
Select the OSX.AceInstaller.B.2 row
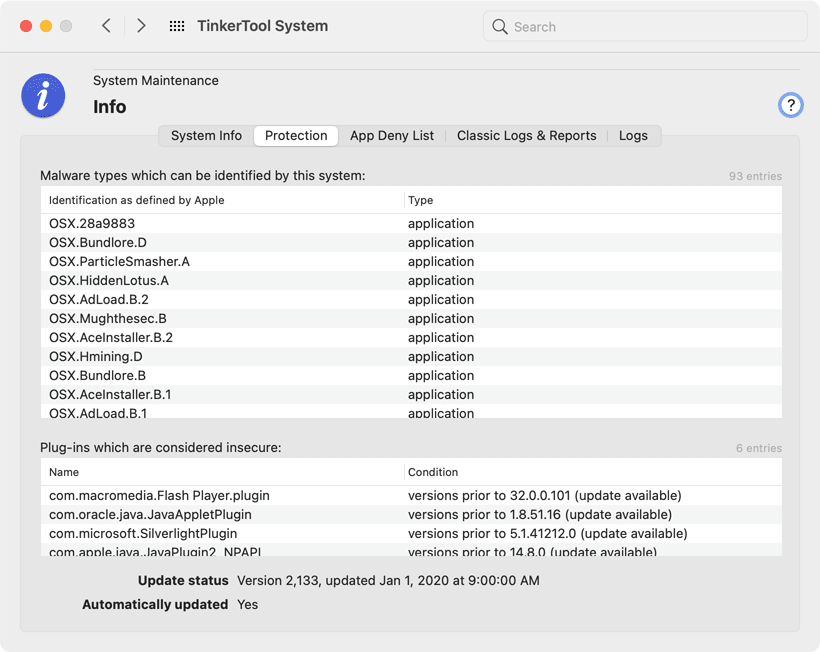click(x=411, y=337)
